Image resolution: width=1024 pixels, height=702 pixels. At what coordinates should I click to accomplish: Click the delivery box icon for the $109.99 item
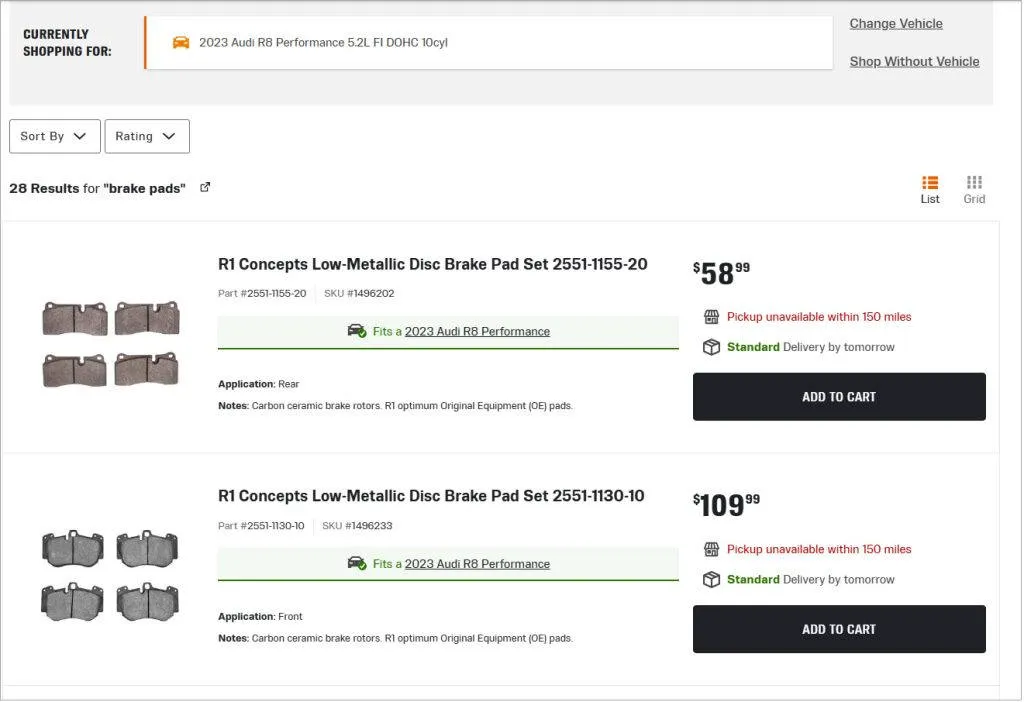pos(711,580)
